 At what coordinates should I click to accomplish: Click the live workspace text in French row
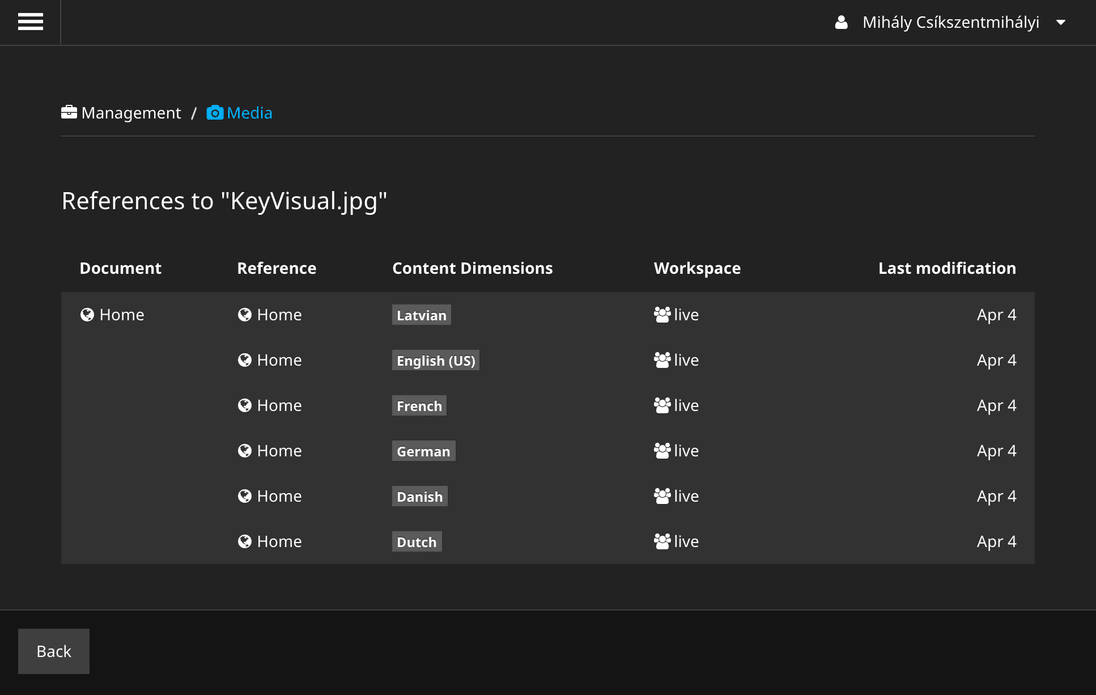coord(686,406)
